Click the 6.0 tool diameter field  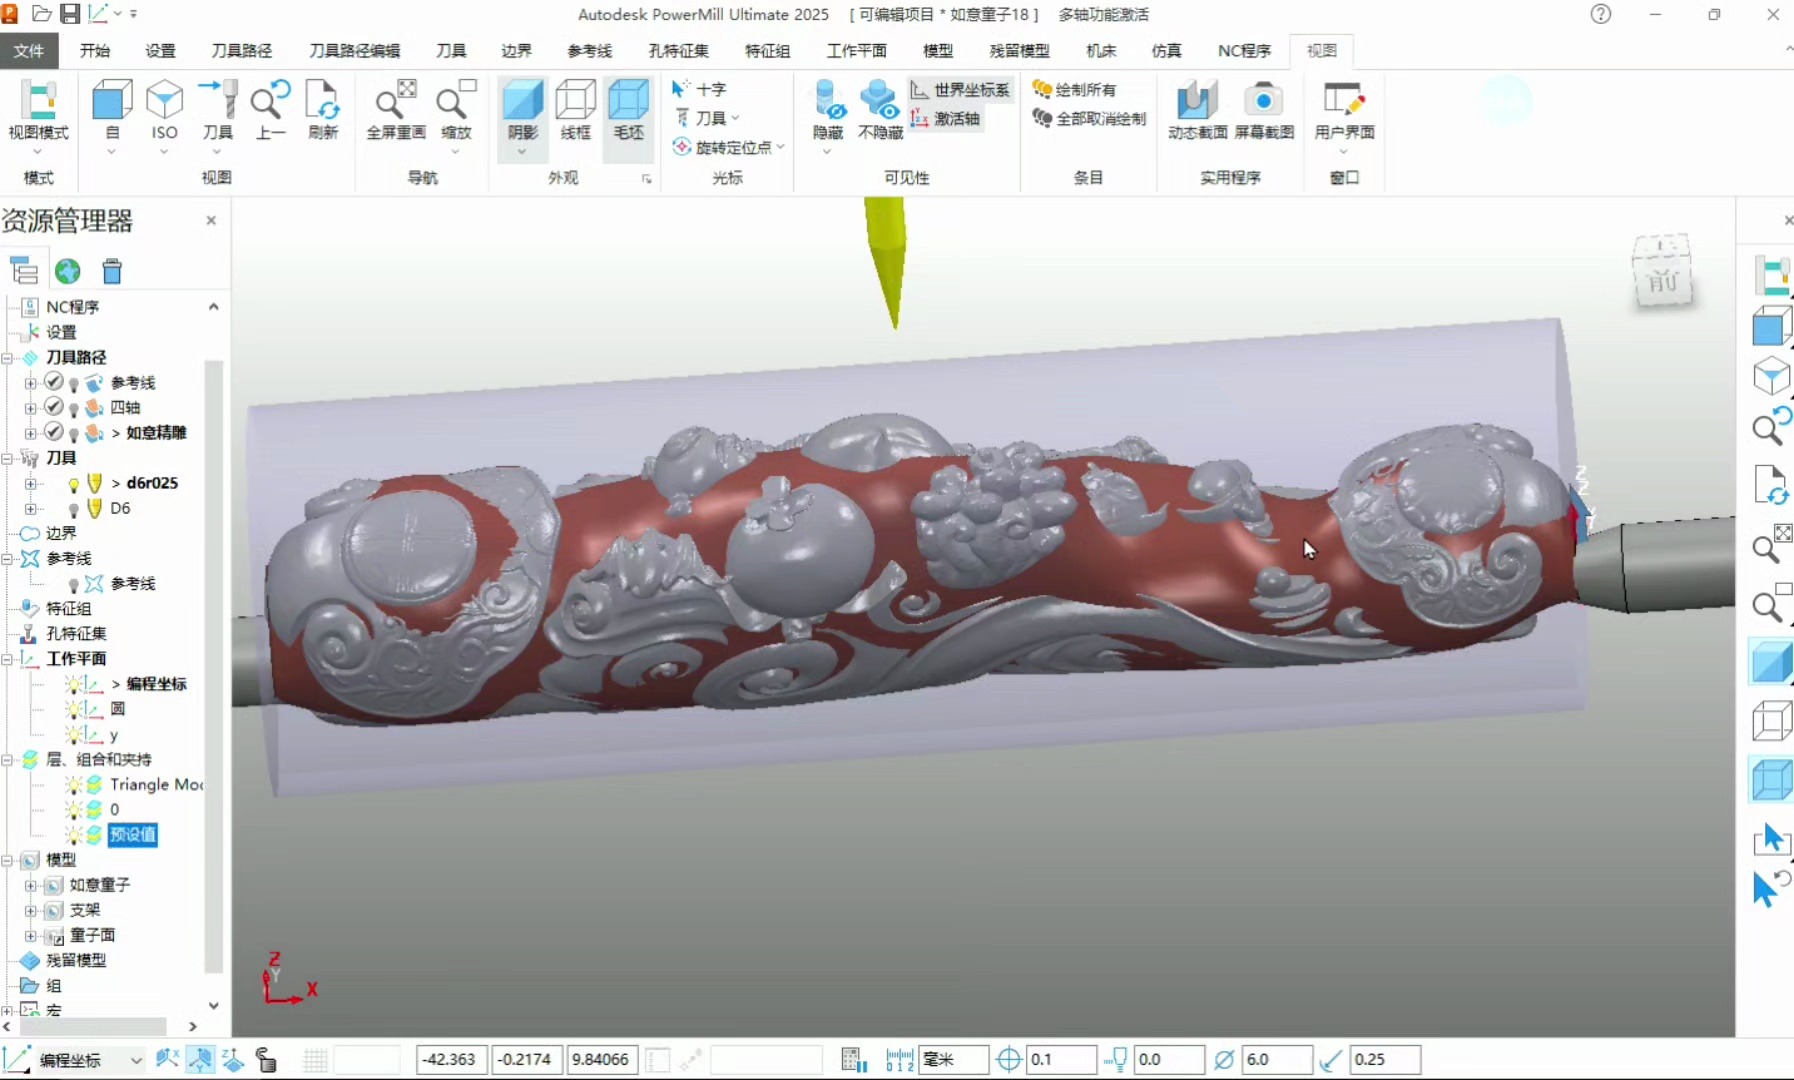[1276, 1059]
